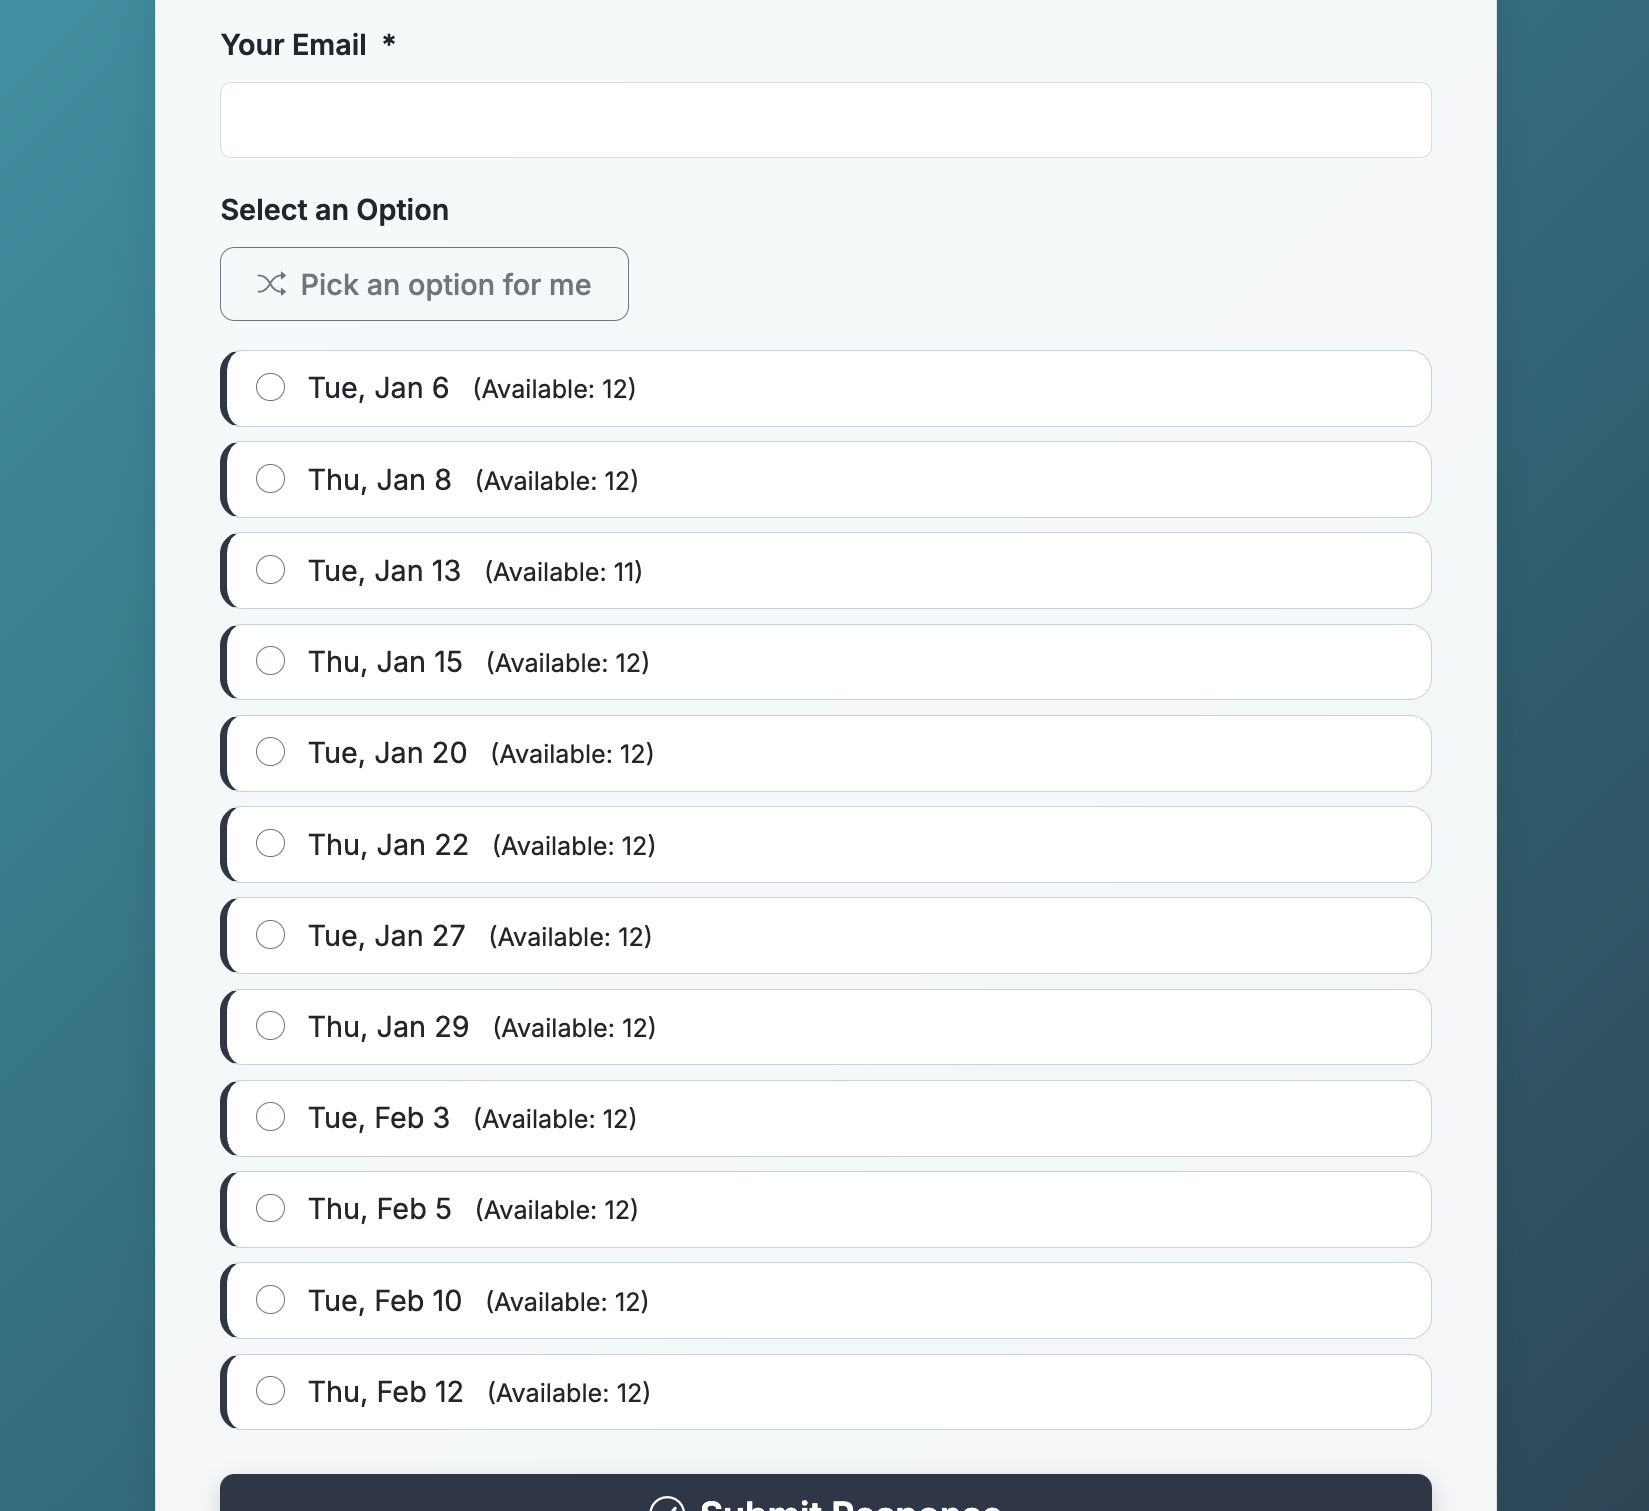
Task: Choose Tue, Jan 13 with 11 available
Action: [x=270, y=570]
